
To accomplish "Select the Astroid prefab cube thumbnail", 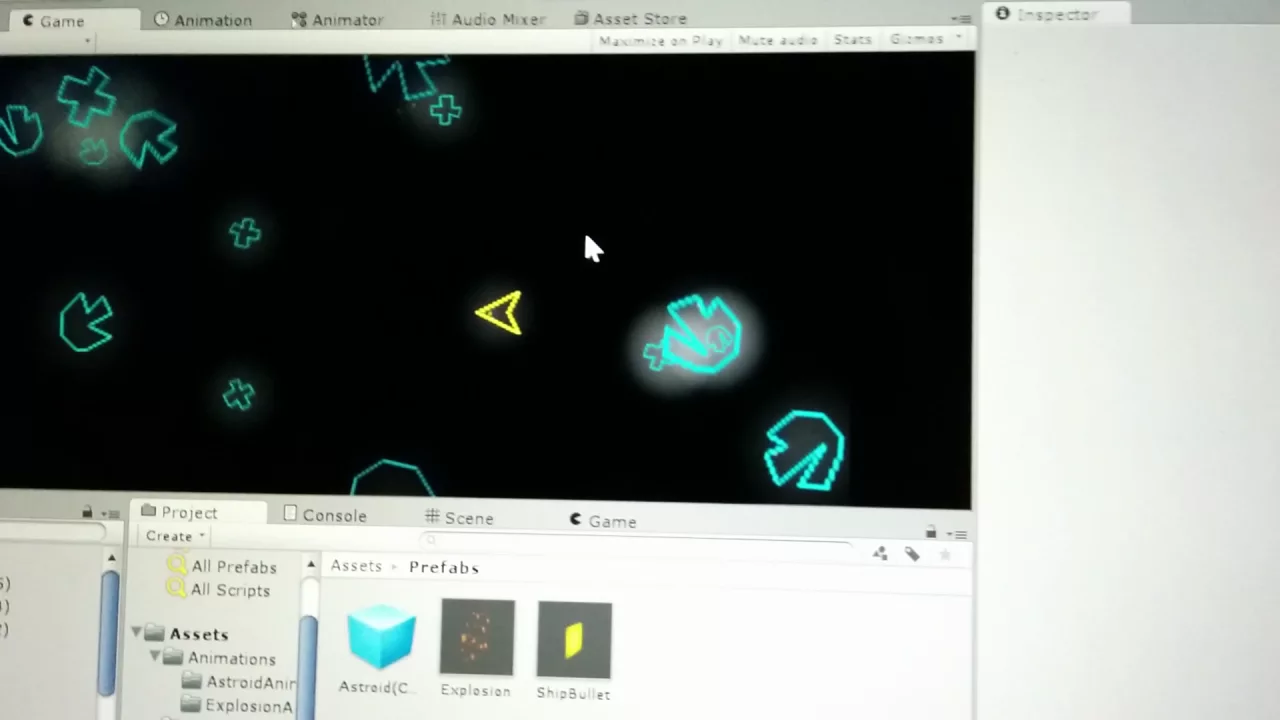I will point(381,637).
